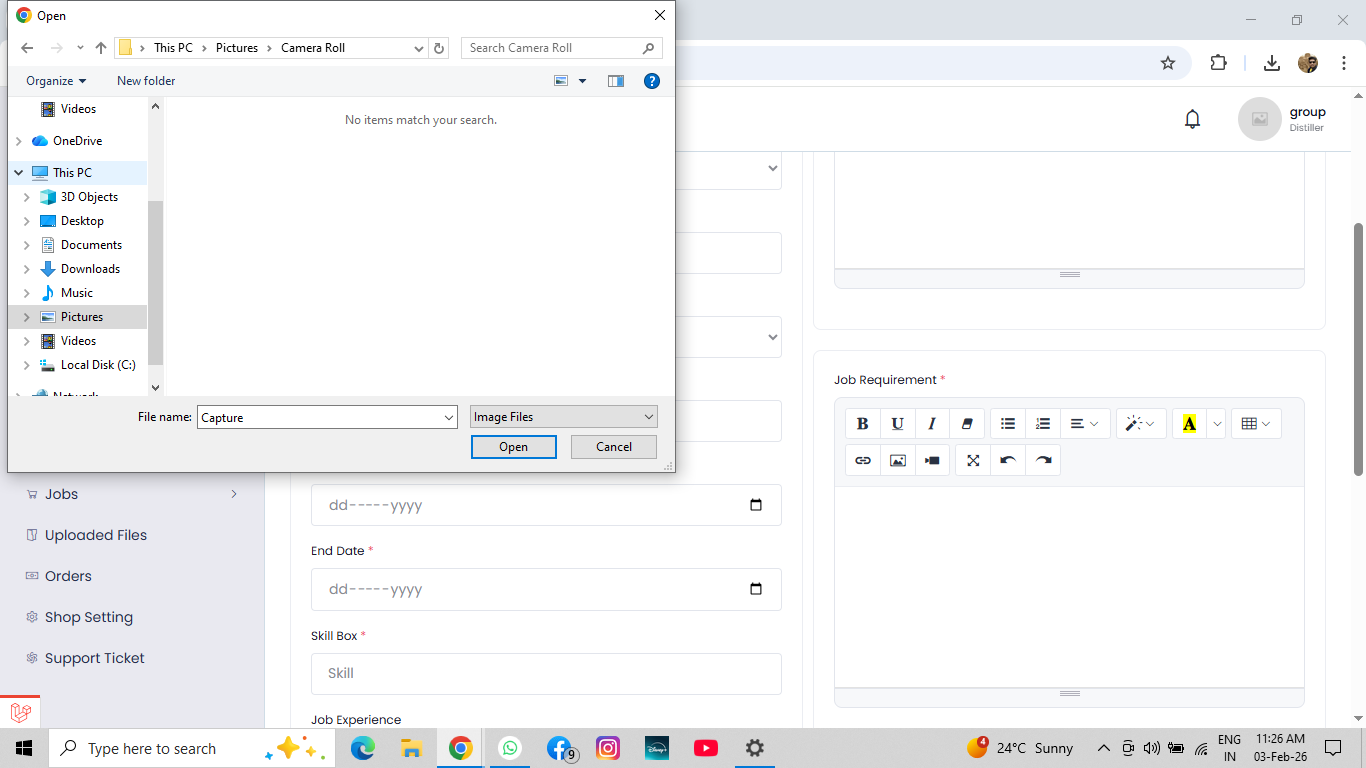Viewport: 1366px width, 768px height.
Task: Apply Italic formatting in Job Requirement toolbar
Action: click(932, 424)
